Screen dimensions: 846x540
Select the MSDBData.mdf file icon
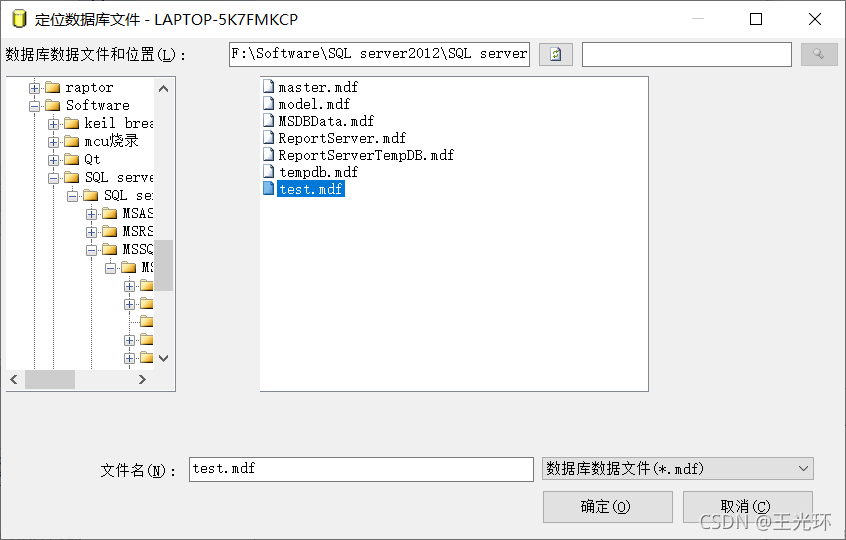(268, 121)
